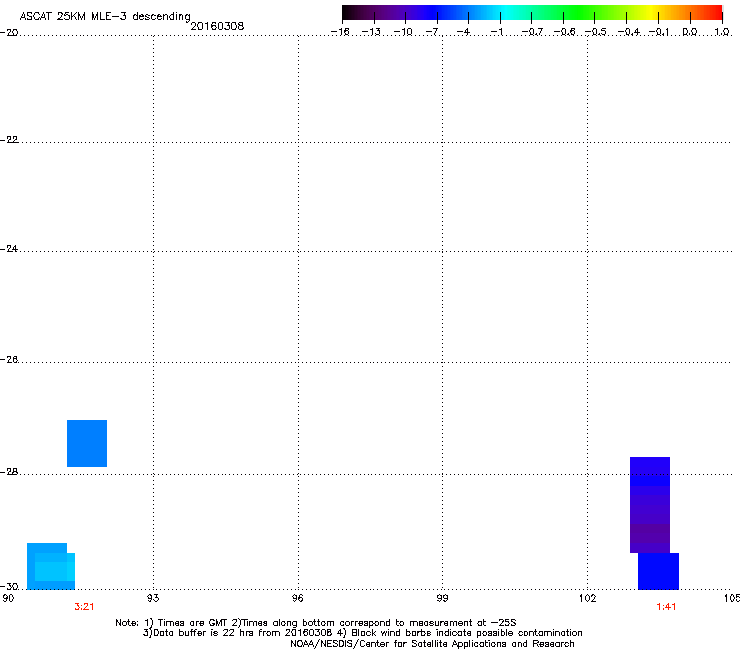Click the -16 color scale value
740x650 pixels.
pos(340,32)
